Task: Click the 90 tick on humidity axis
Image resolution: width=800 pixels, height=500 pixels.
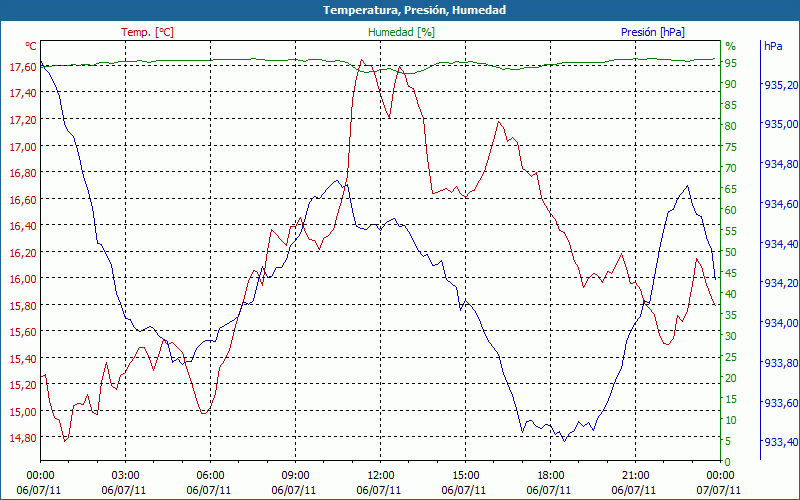Action: [731, 84]
